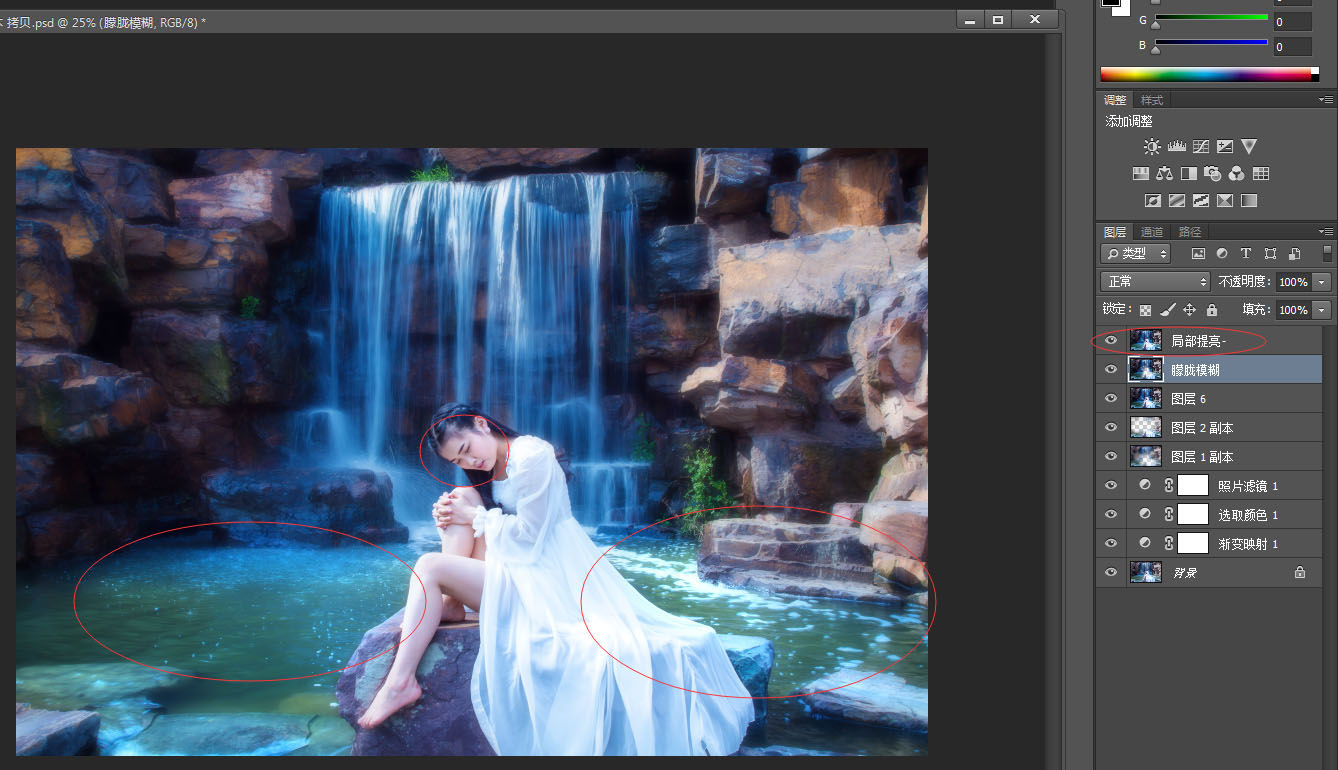Open the 类型 layer filter dropdown

[x=1136, y=254]
